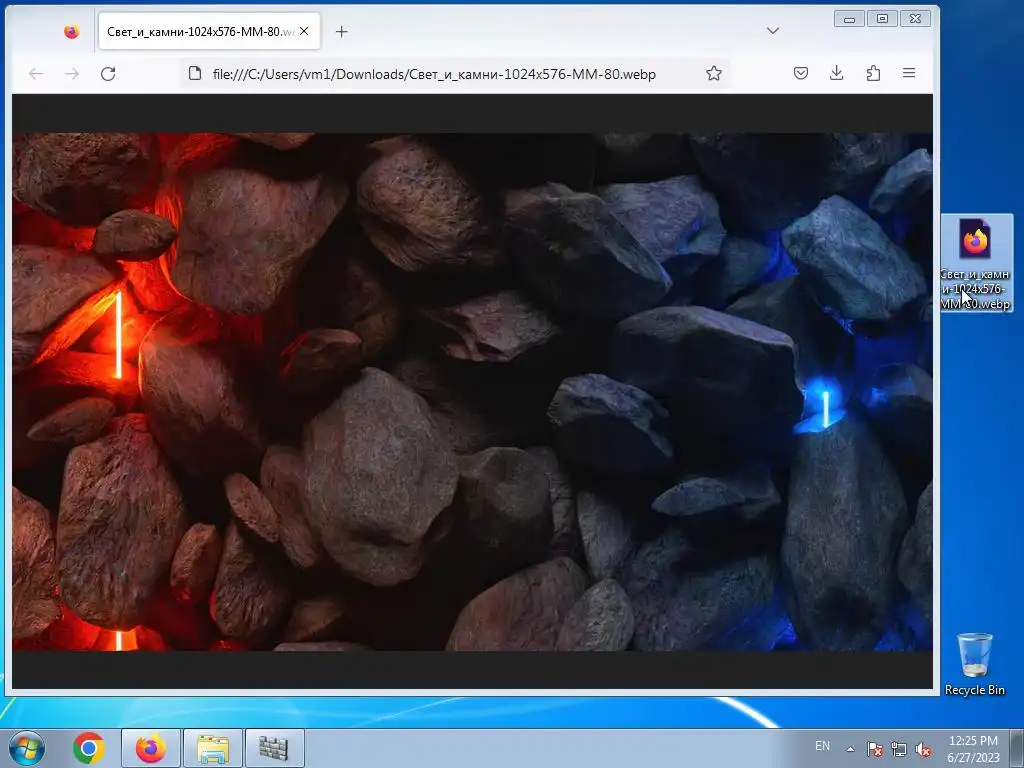Open the Windows Start menu

pyautogui.click(x=27, y=748)
